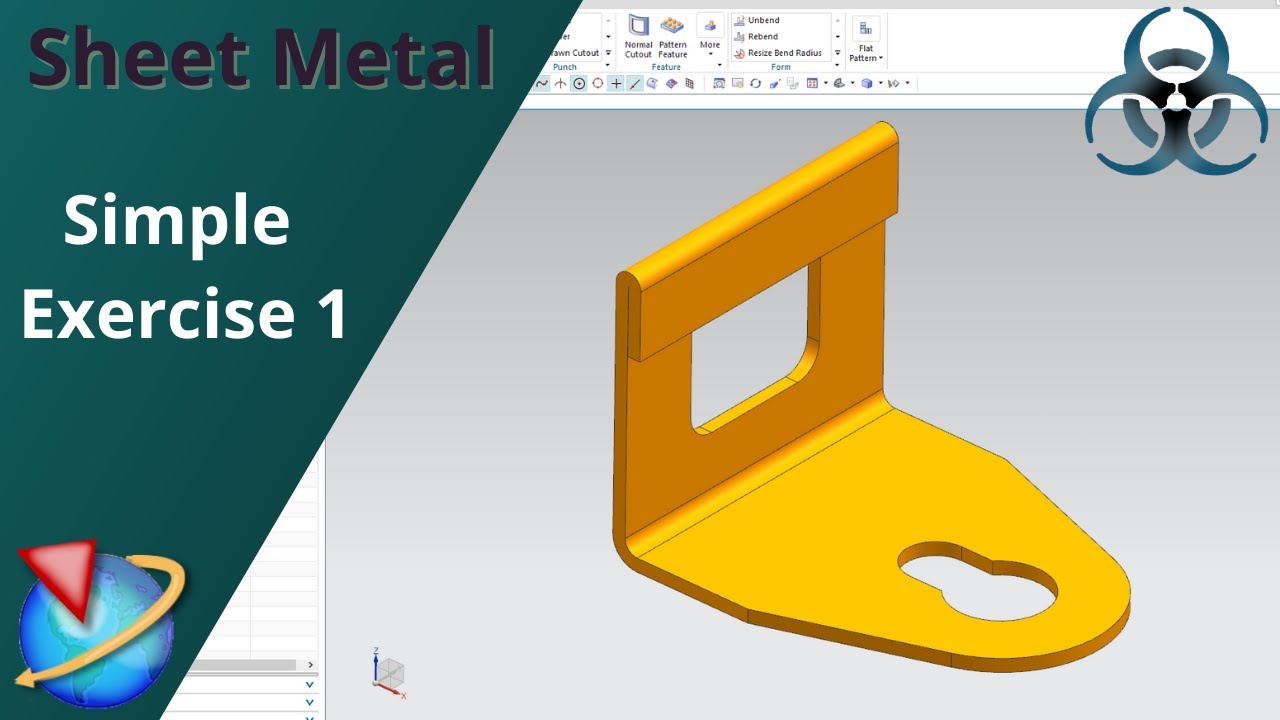The image size is (1280, 720).
Task: Click the Fit view icon
Action: pos(719,83)
